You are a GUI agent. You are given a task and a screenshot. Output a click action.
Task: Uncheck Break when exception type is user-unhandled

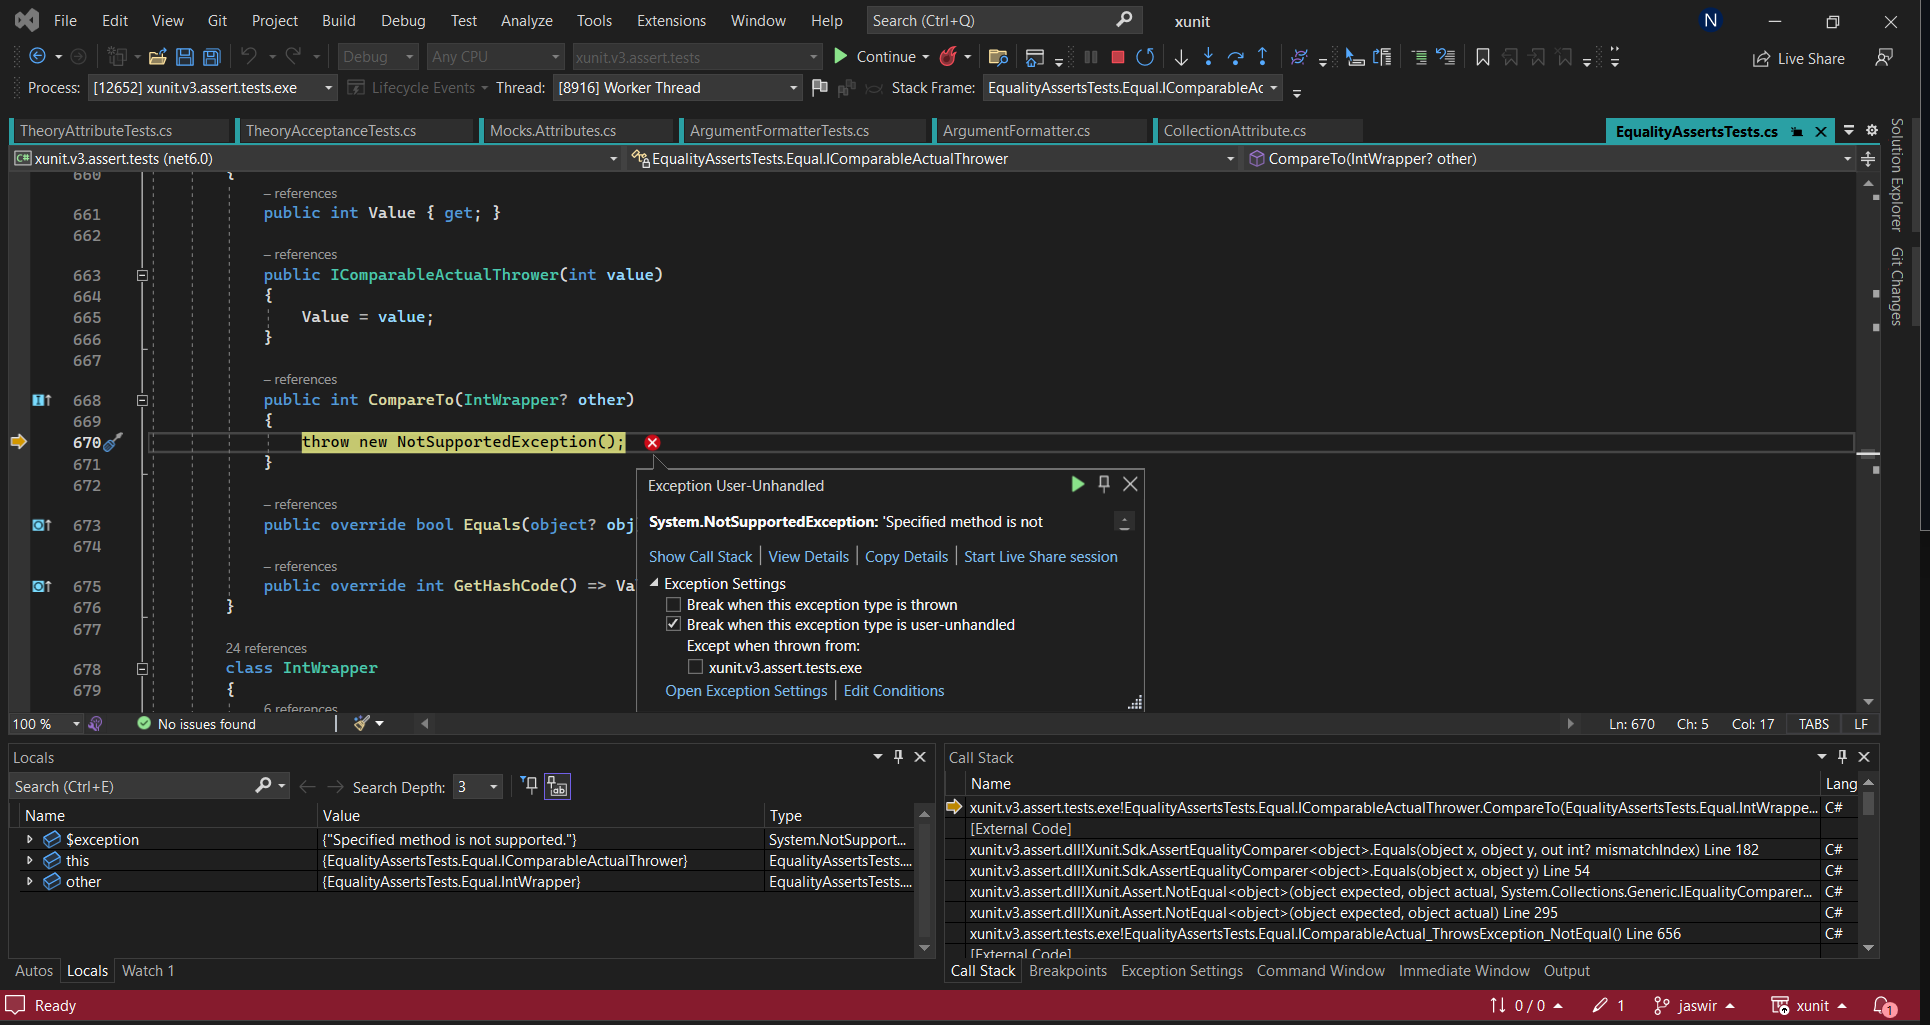click(x=674, y=625)
